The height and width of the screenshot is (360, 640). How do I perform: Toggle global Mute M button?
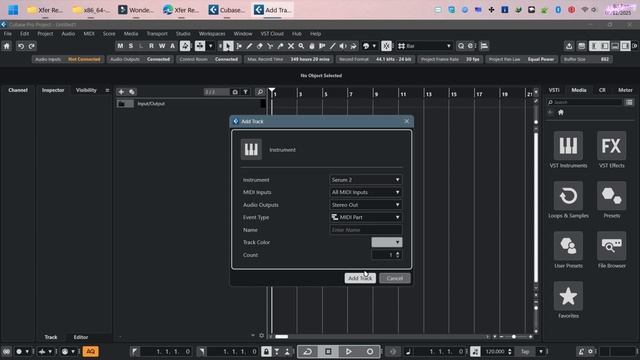coord(120,46)
